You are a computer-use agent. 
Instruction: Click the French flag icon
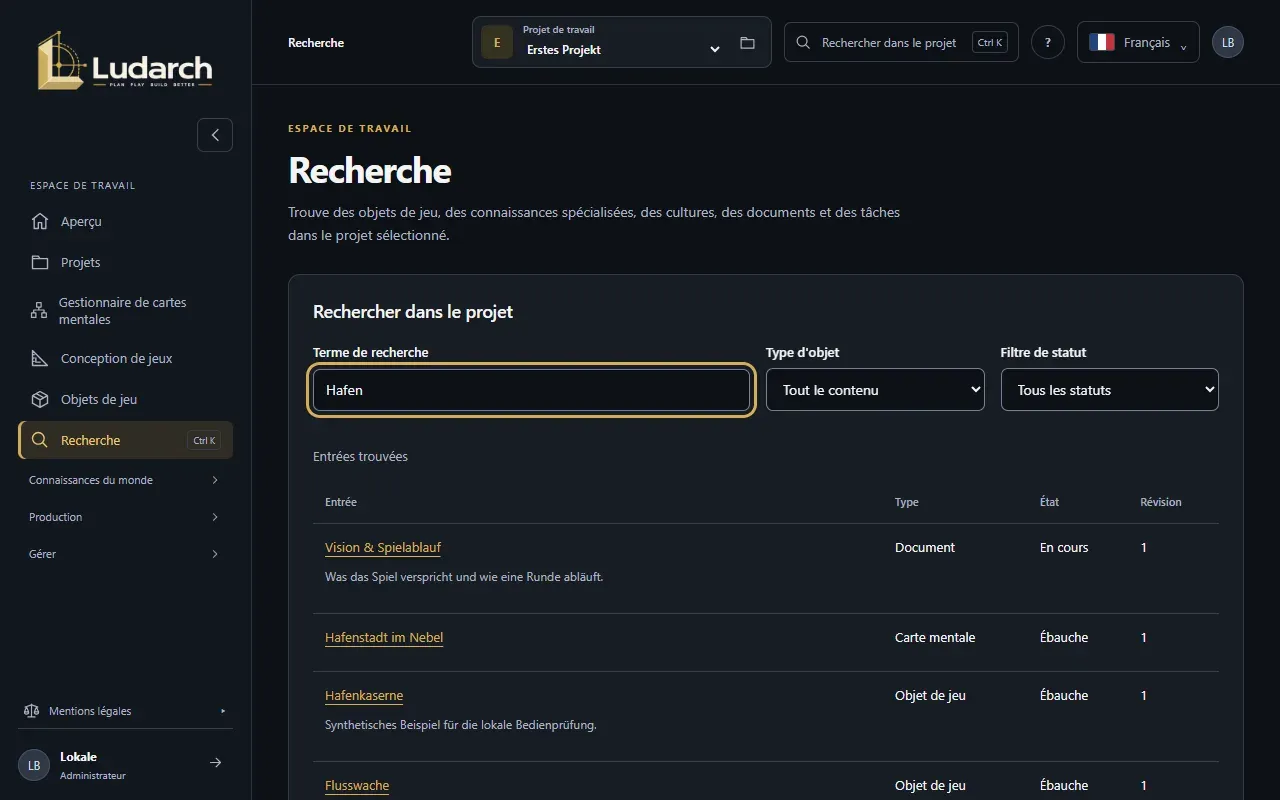[x=1102, y=43]
